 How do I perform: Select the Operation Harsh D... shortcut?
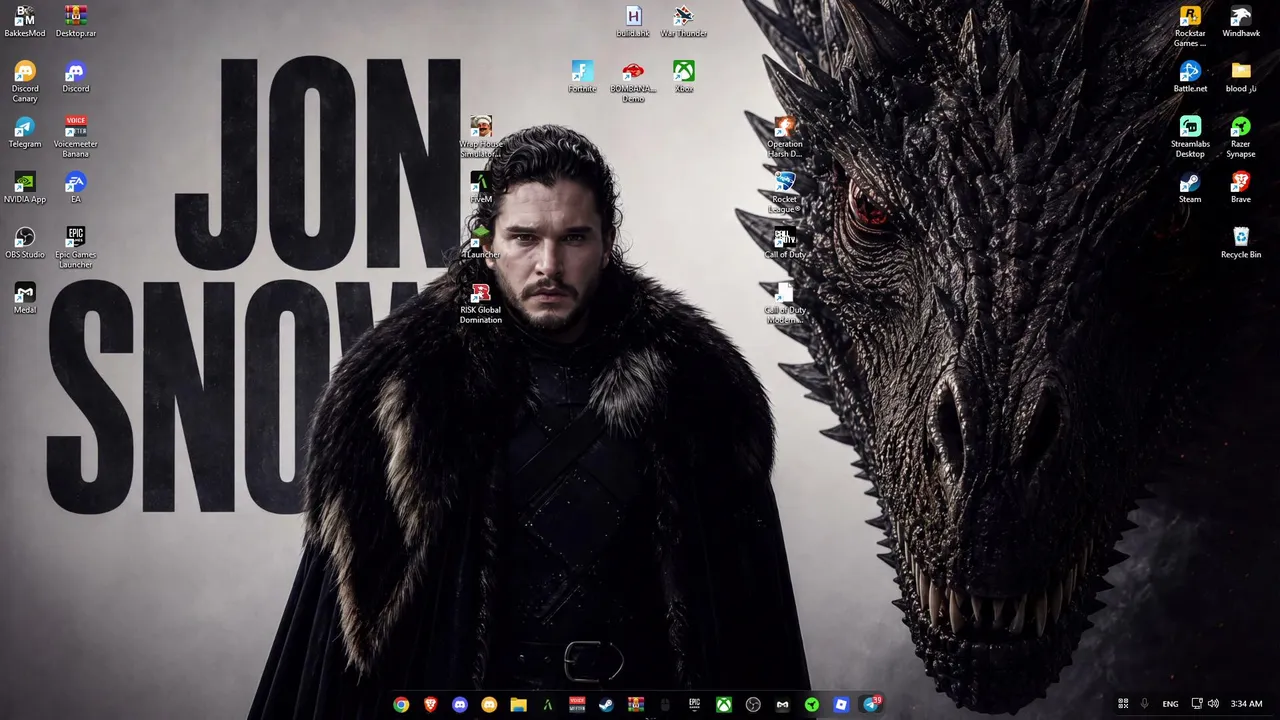785,137
